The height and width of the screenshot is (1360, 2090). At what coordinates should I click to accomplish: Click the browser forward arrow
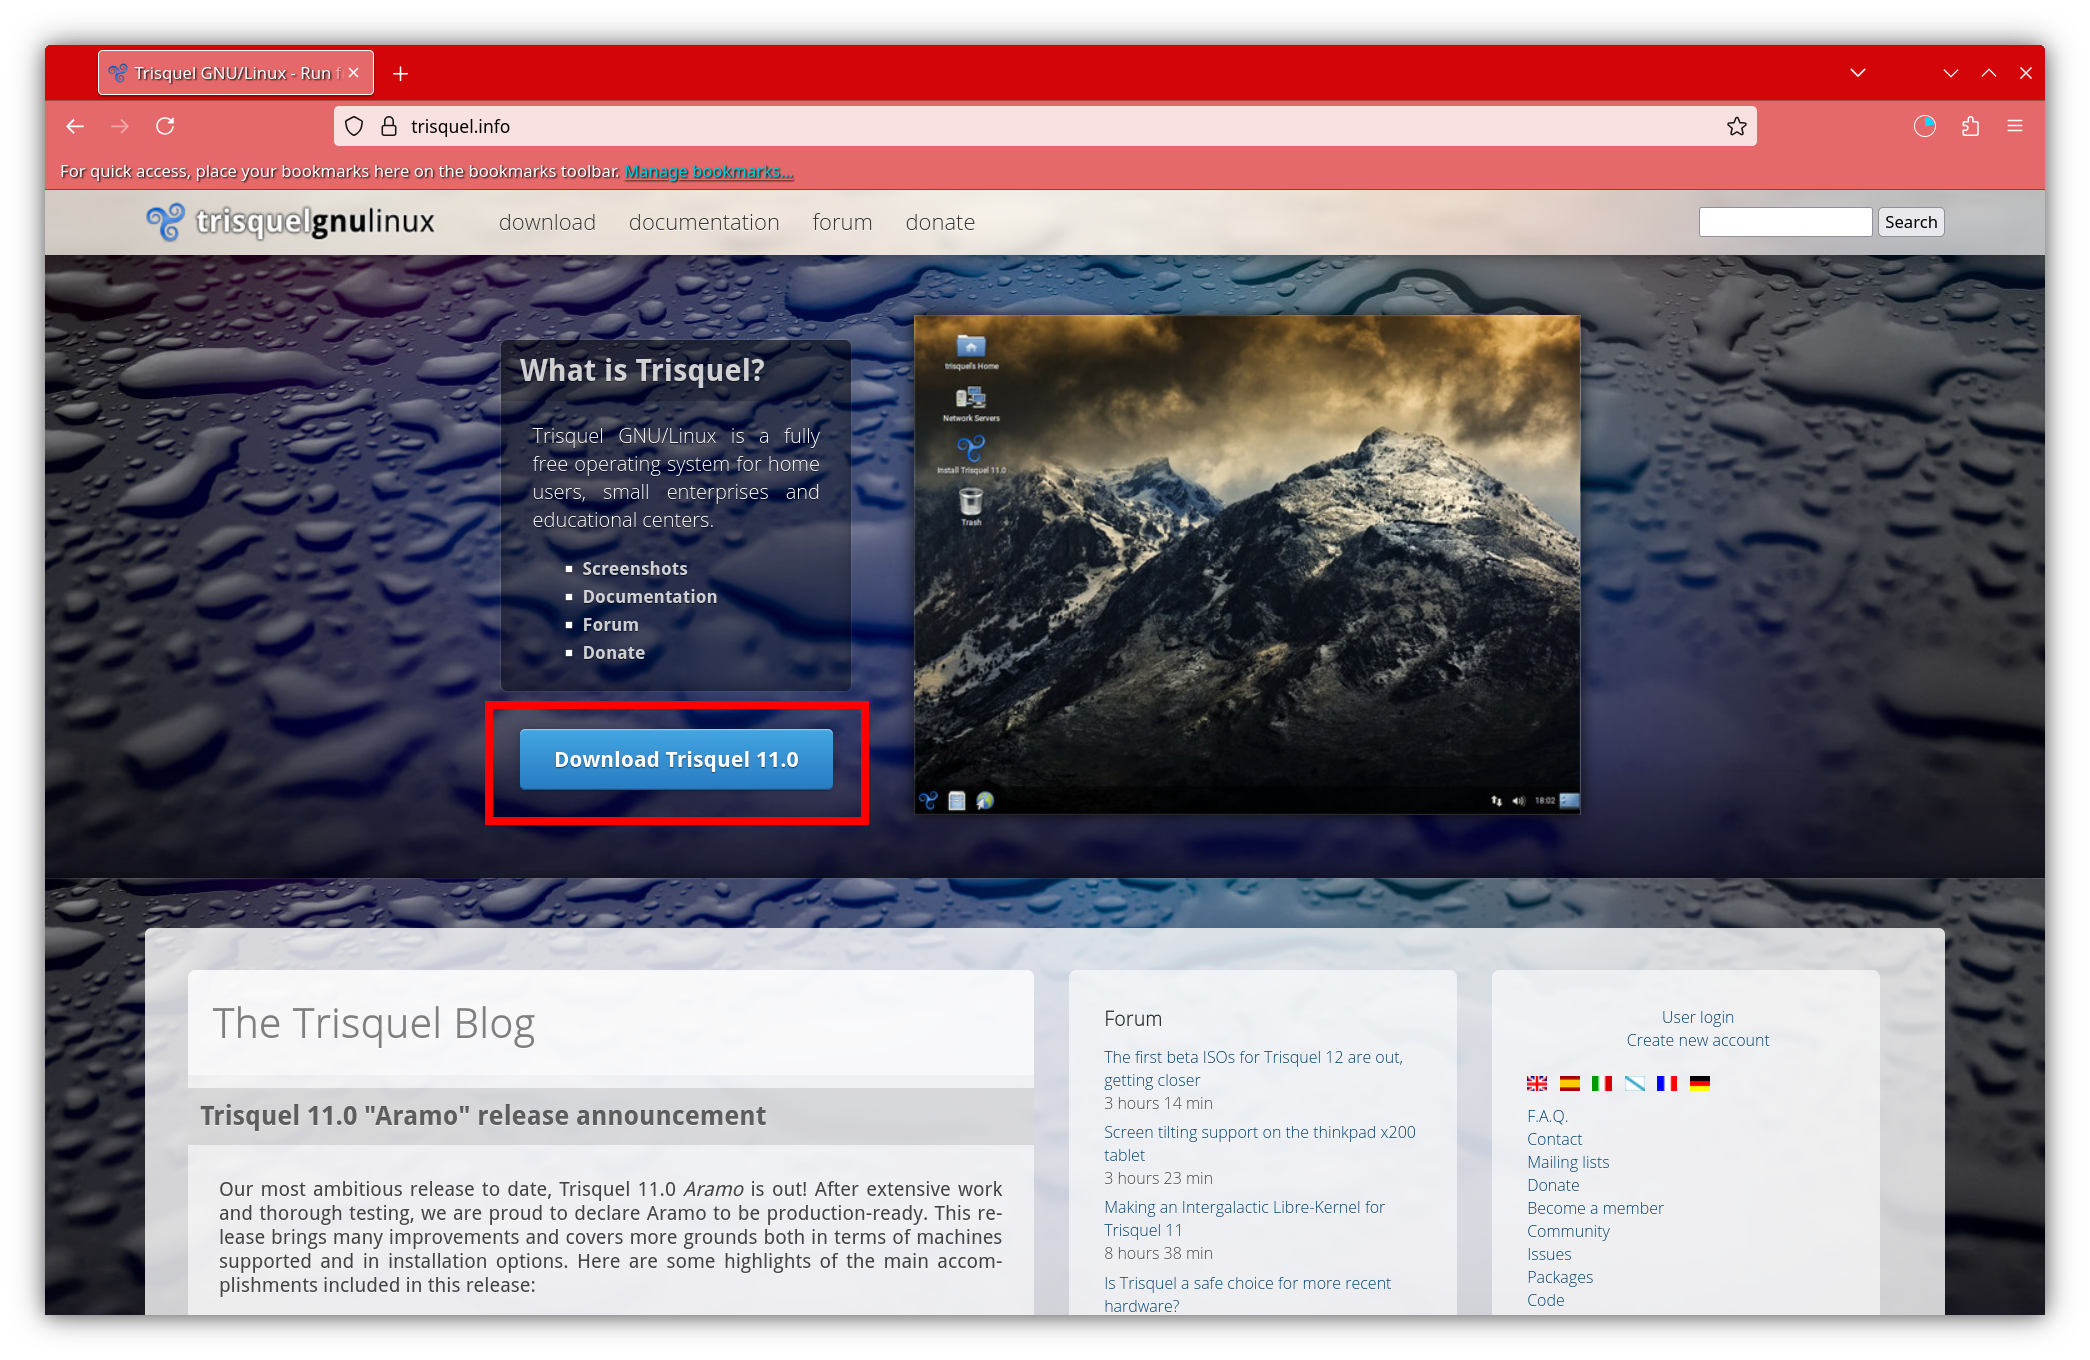pos(120,126)
